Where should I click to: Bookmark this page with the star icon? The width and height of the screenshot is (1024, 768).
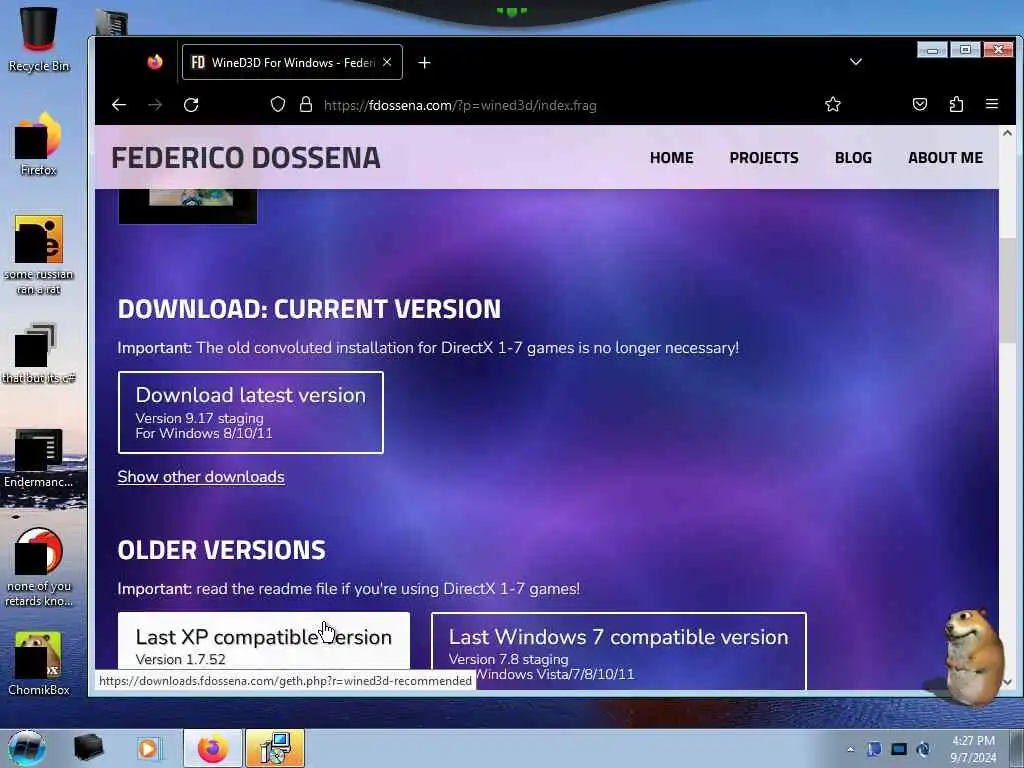tap(833, 104)
